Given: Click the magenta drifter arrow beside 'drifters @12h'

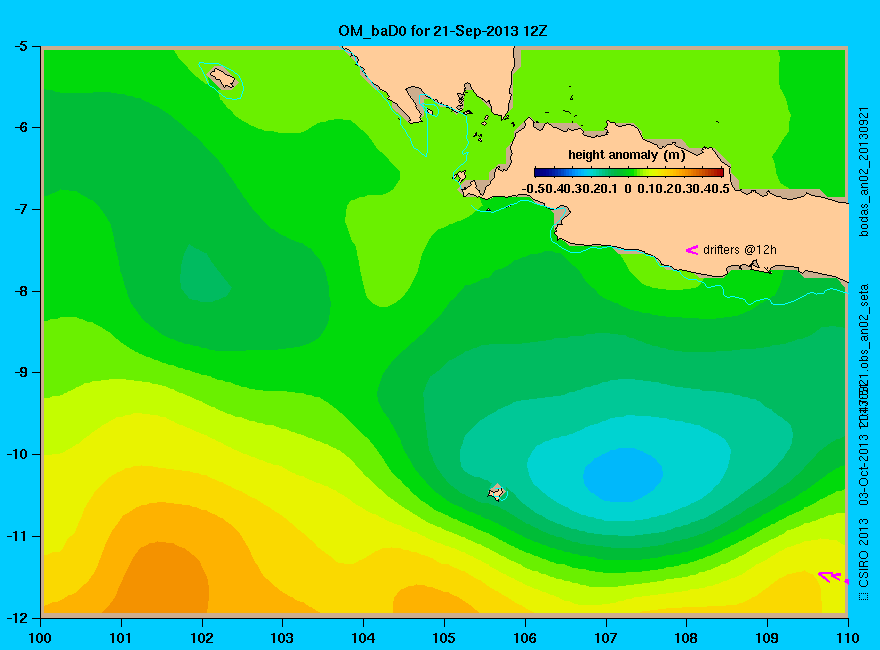Looking at the screenshot, I should tap(692, 250).
